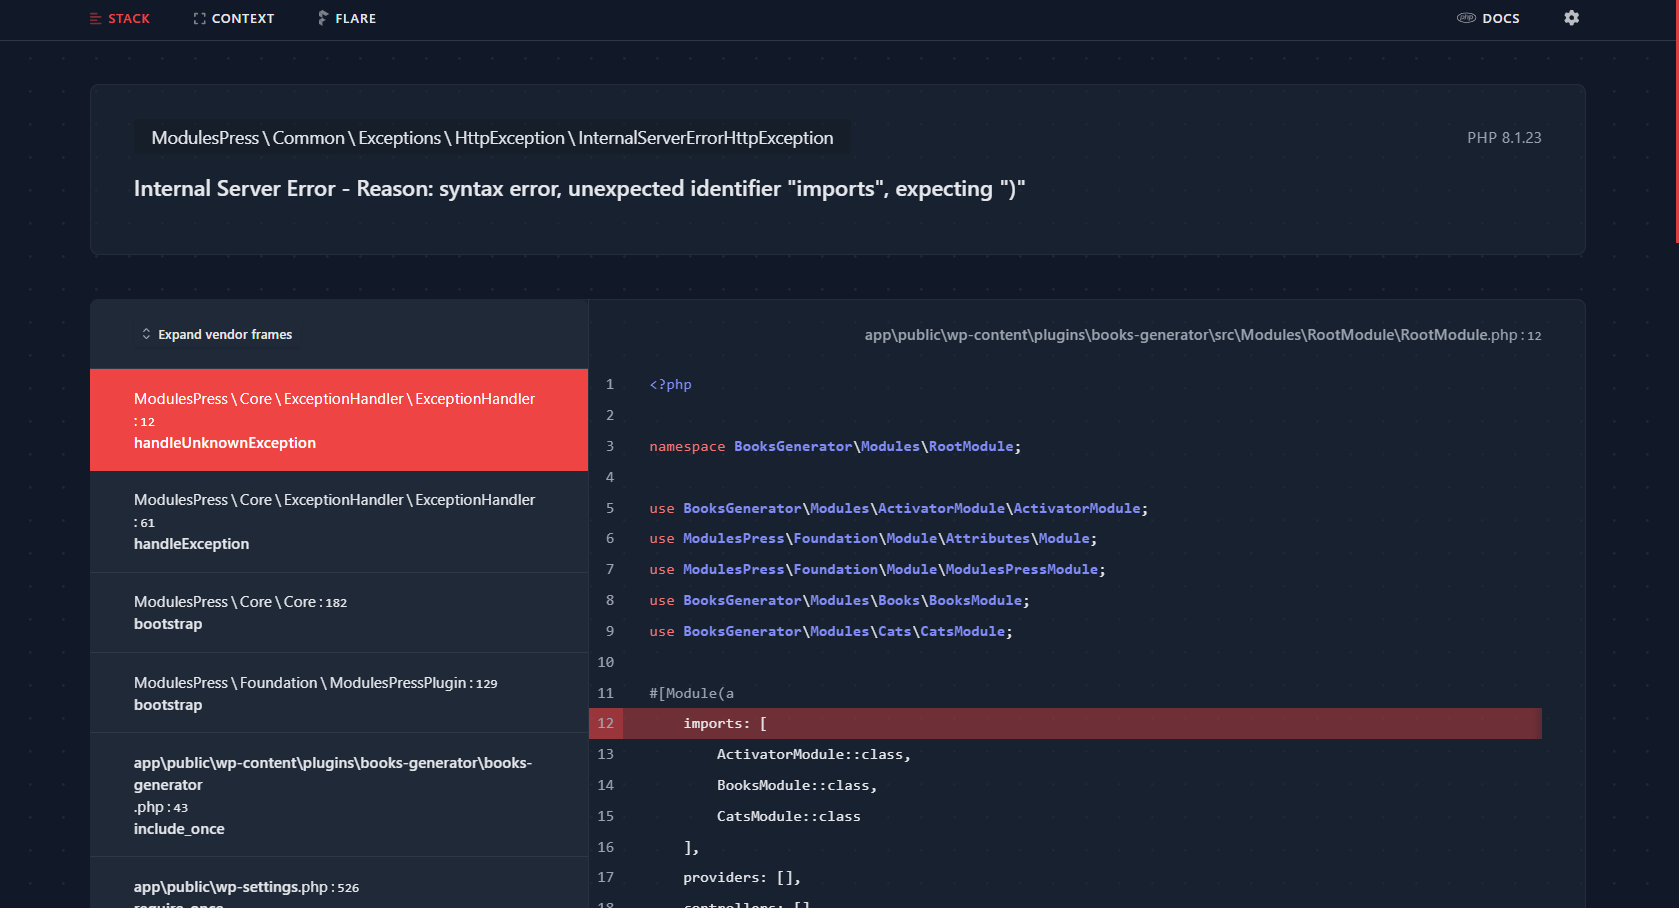The image size is (1679, 908).
Task: Click the PHP 8.1.23 version label
Action: coord(1504,138)
